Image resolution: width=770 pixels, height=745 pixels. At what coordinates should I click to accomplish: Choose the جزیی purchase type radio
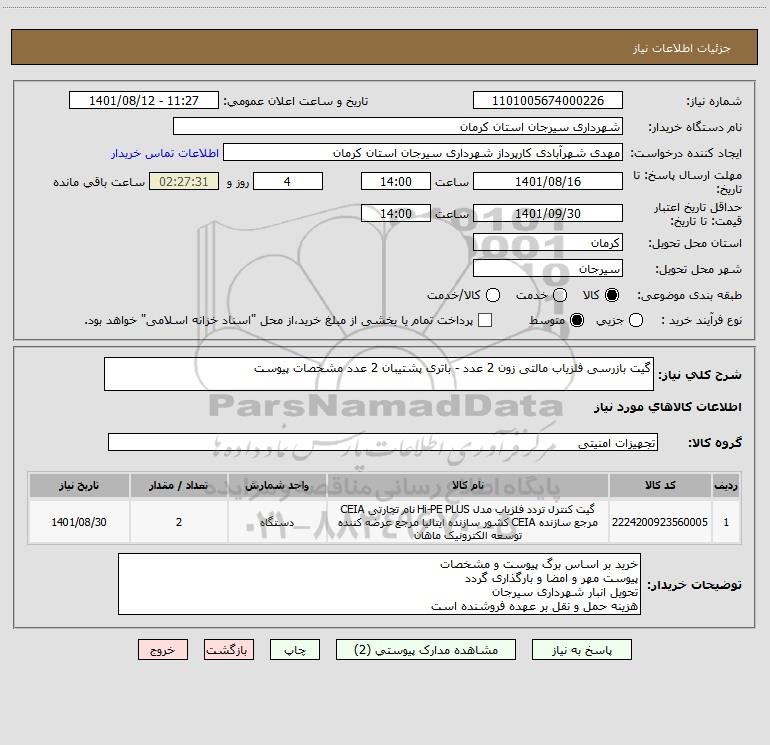636,320
